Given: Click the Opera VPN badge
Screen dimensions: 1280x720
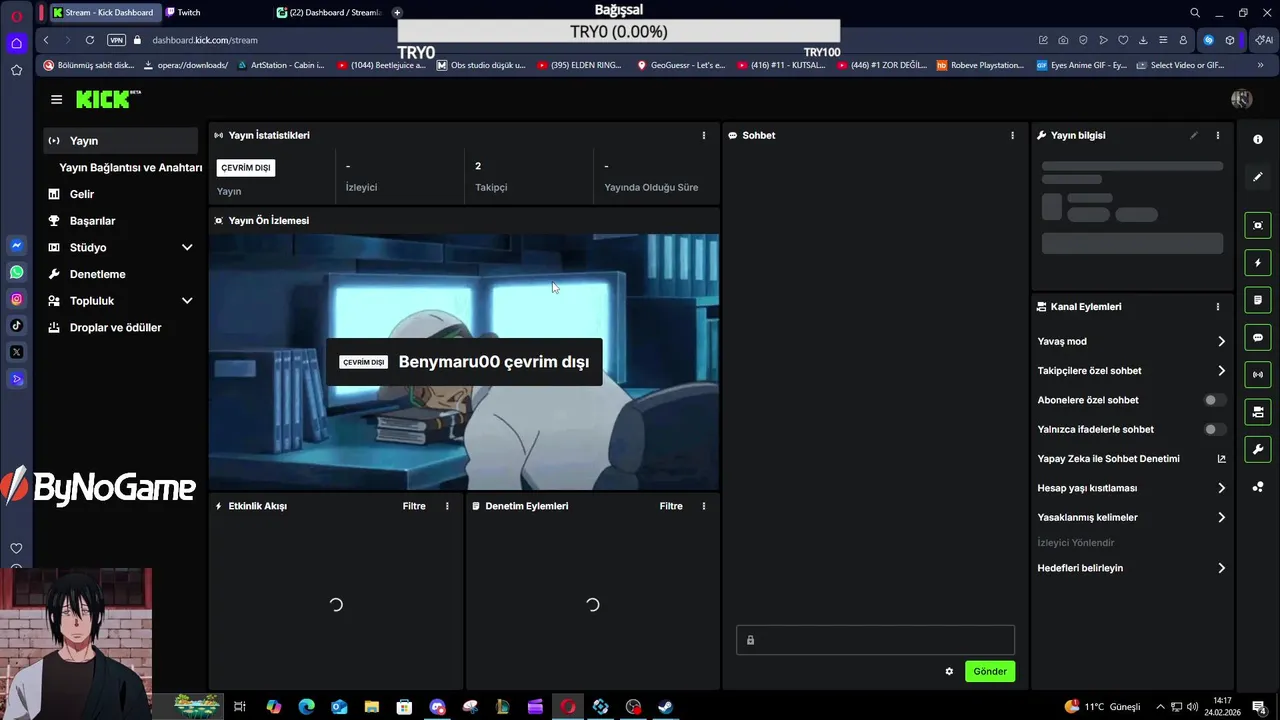Looking at the screenshot, I should point(116,40).
